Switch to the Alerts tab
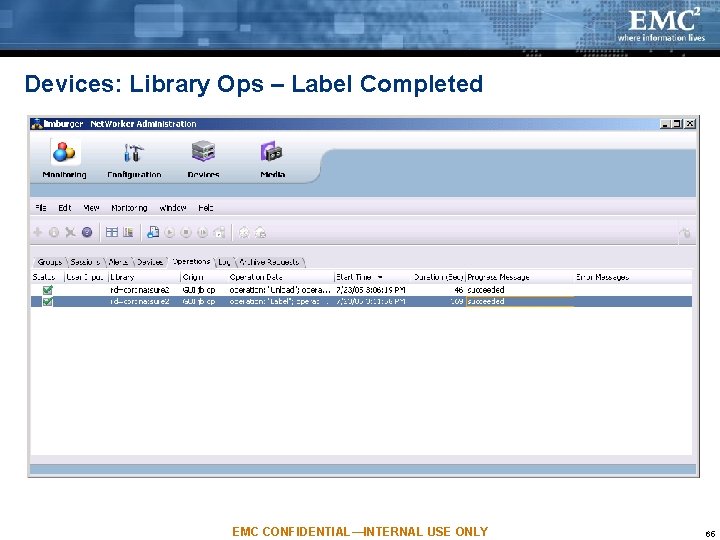The width and height of the screenshot is (720, 540). (x=118, y=262)
